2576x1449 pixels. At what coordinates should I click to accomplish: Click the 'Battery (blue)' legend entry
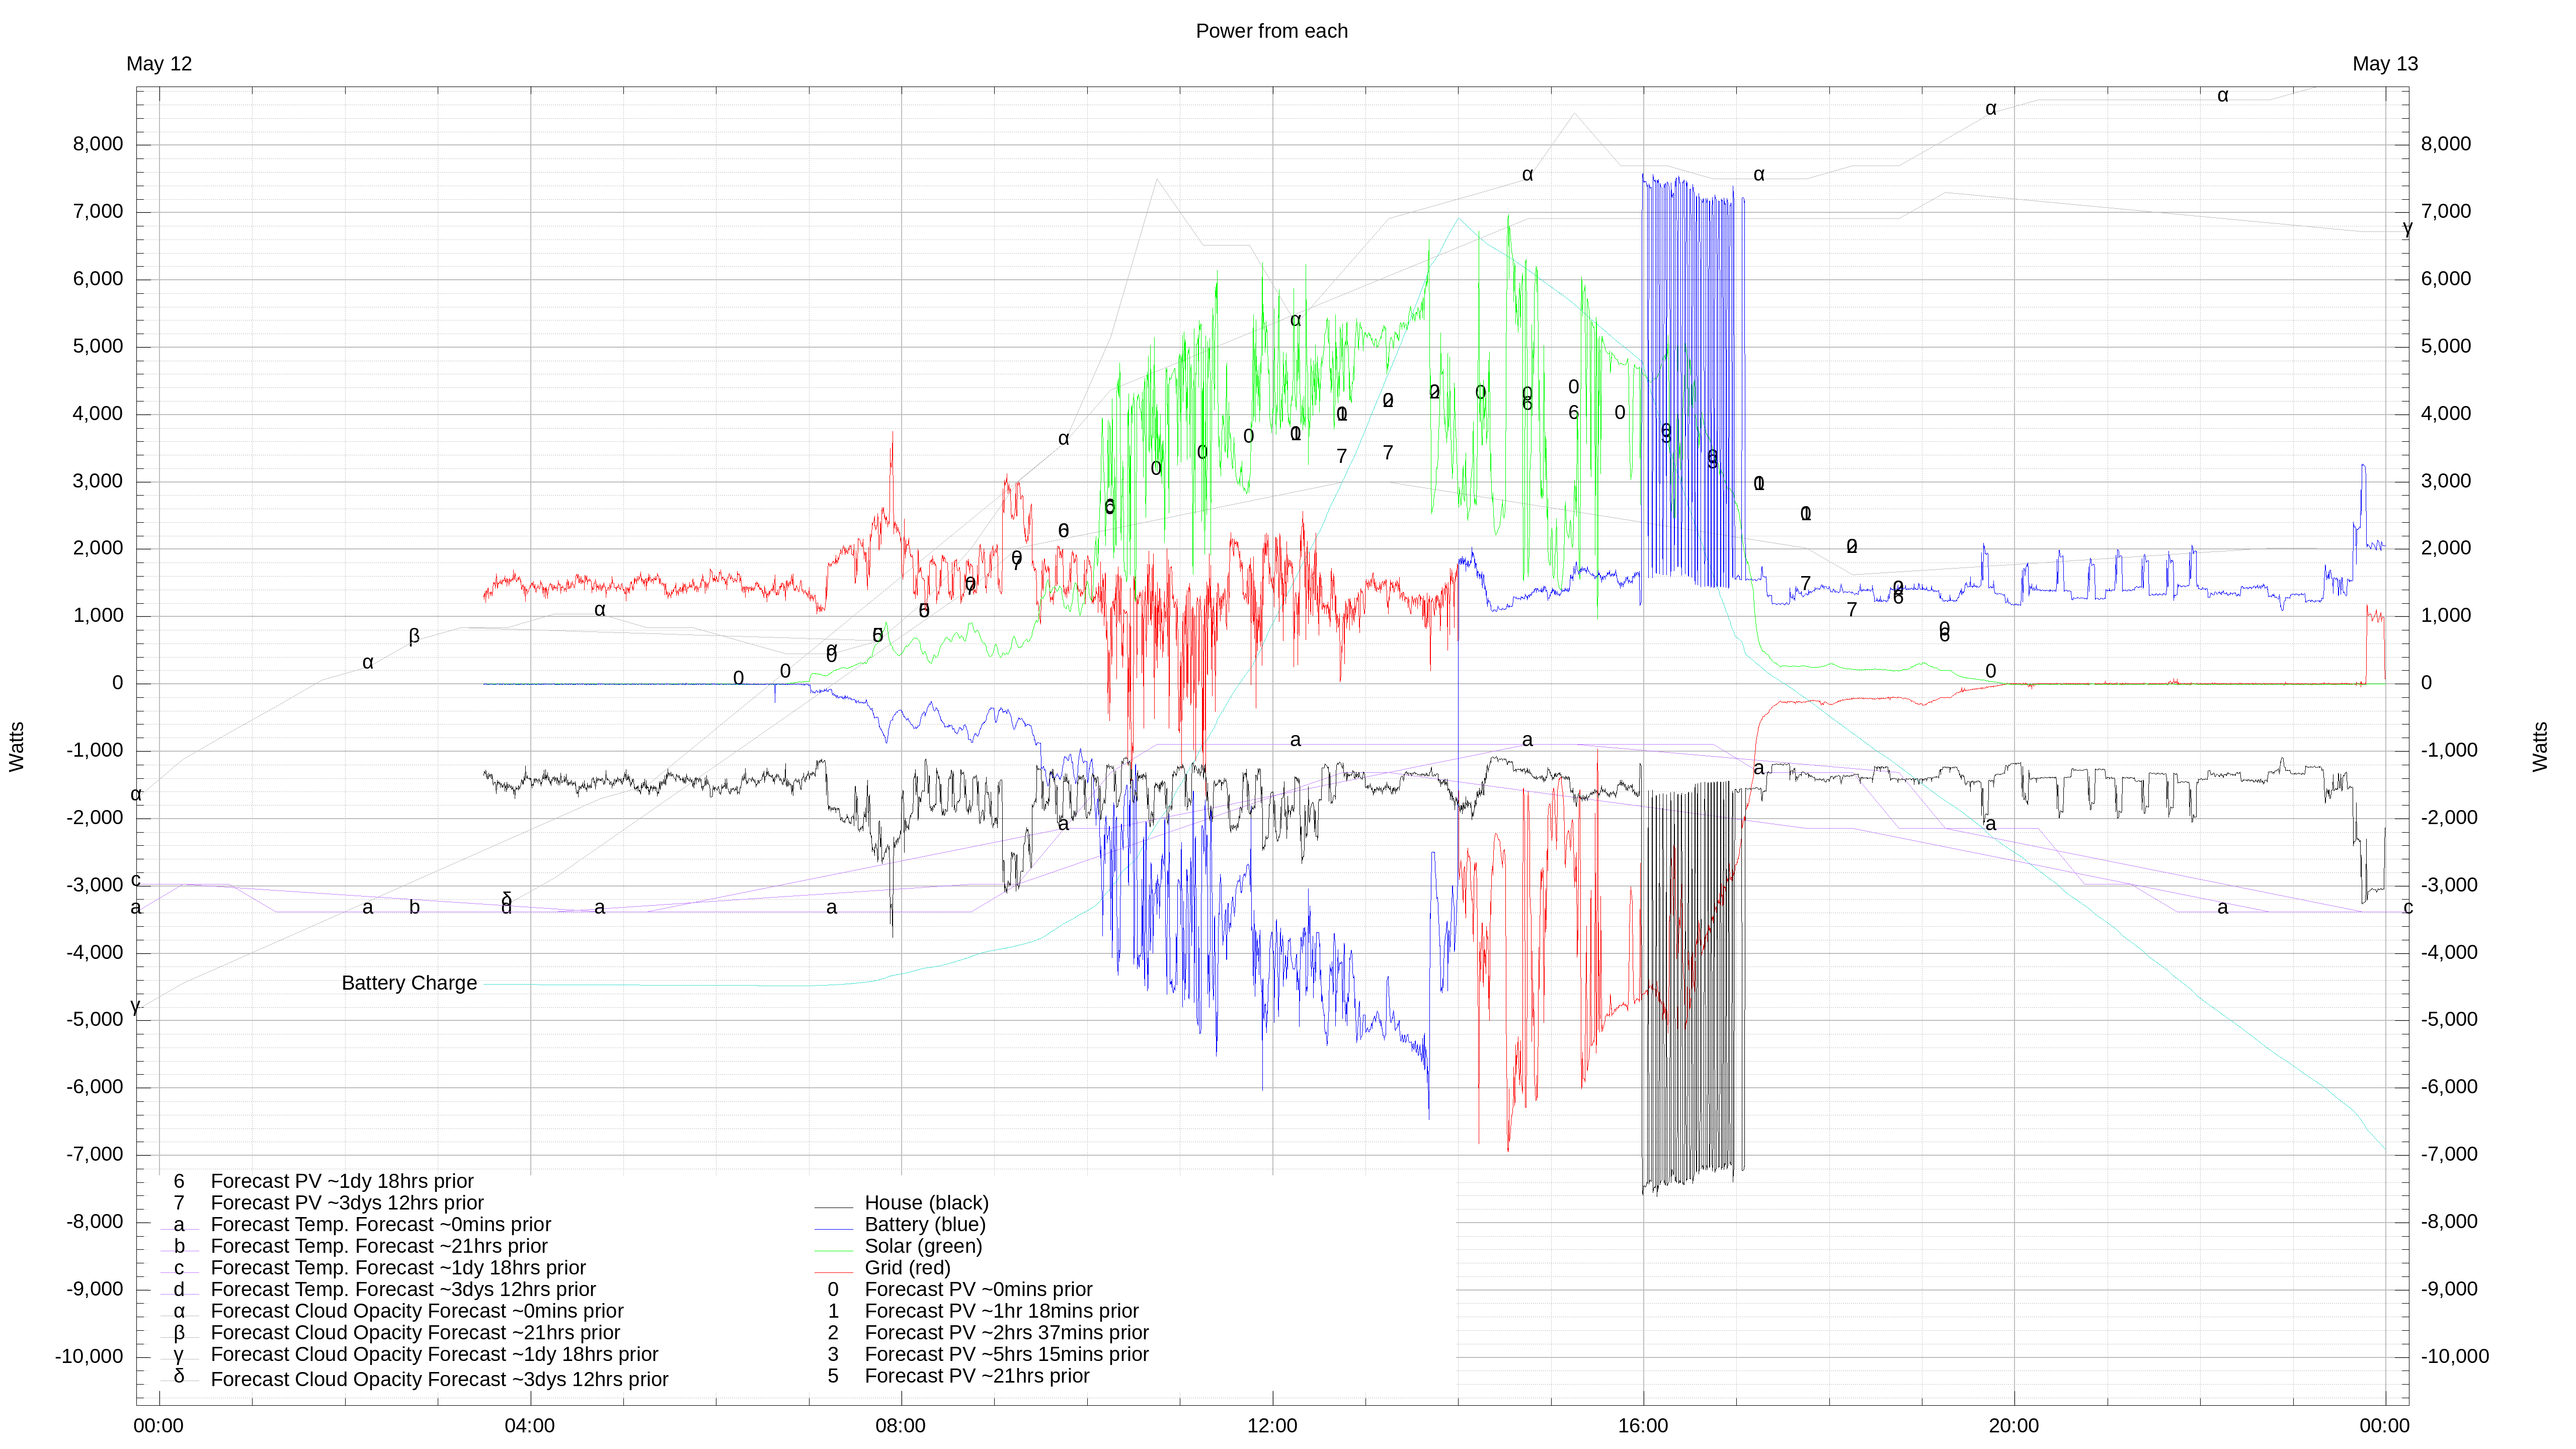pos(924,1225)
